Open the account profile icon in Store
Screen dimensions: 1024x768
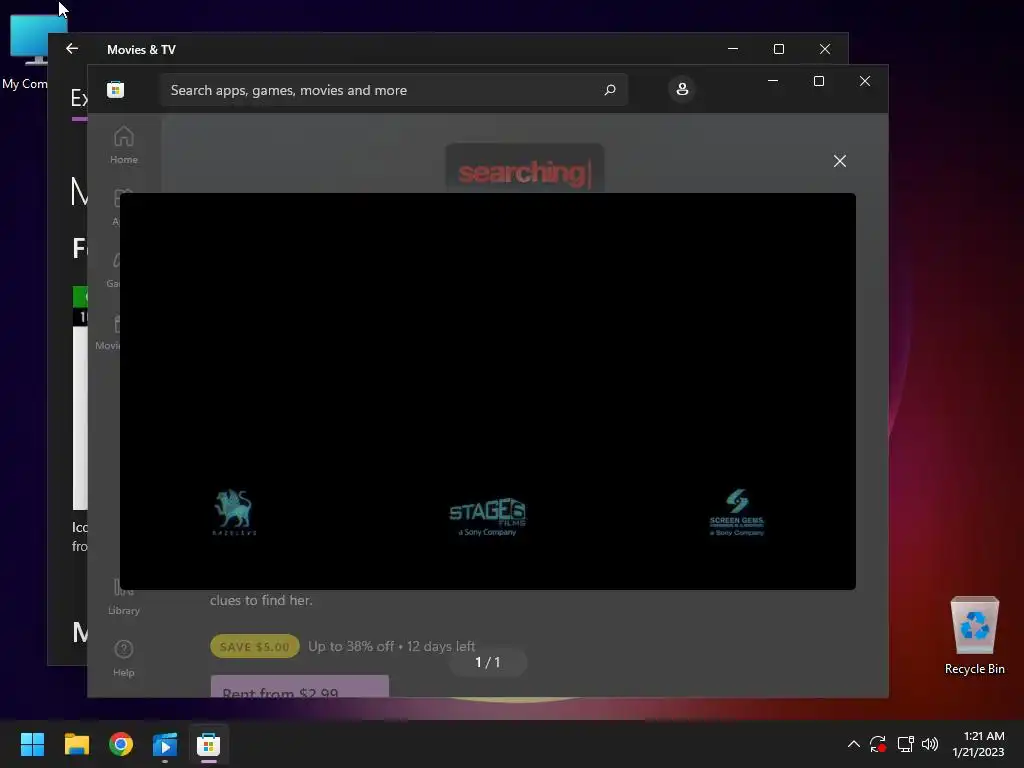[682, 89]
